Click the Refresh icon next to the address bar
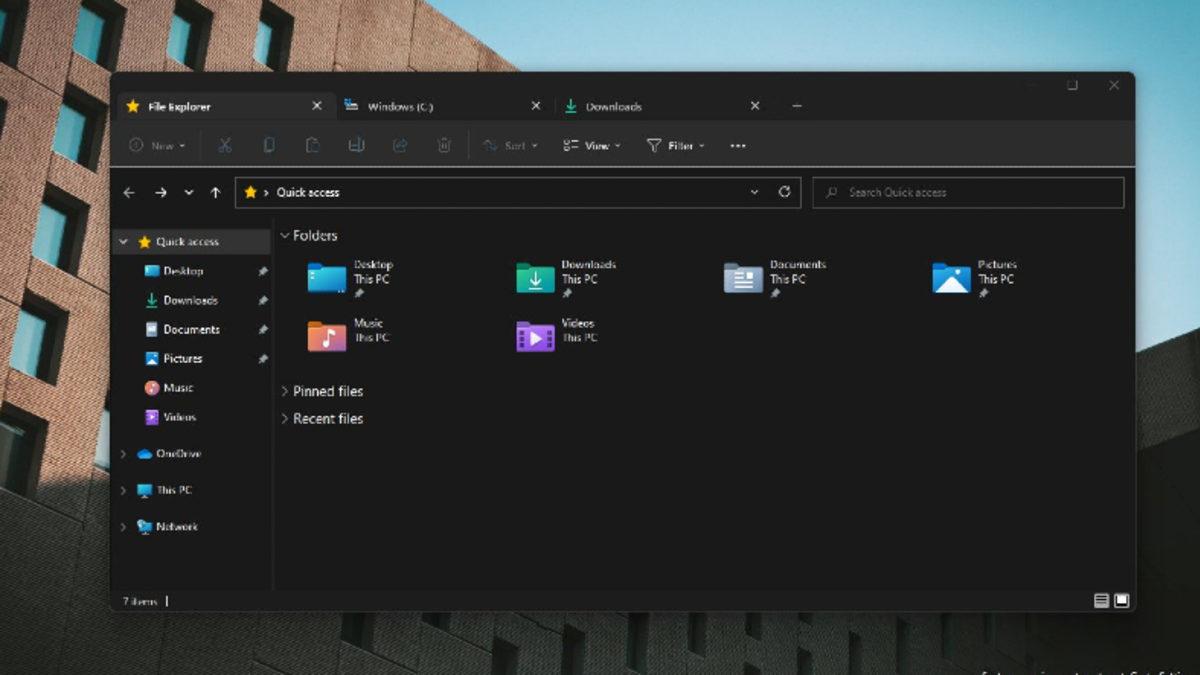1200x675 pixels. click(787, 192)
